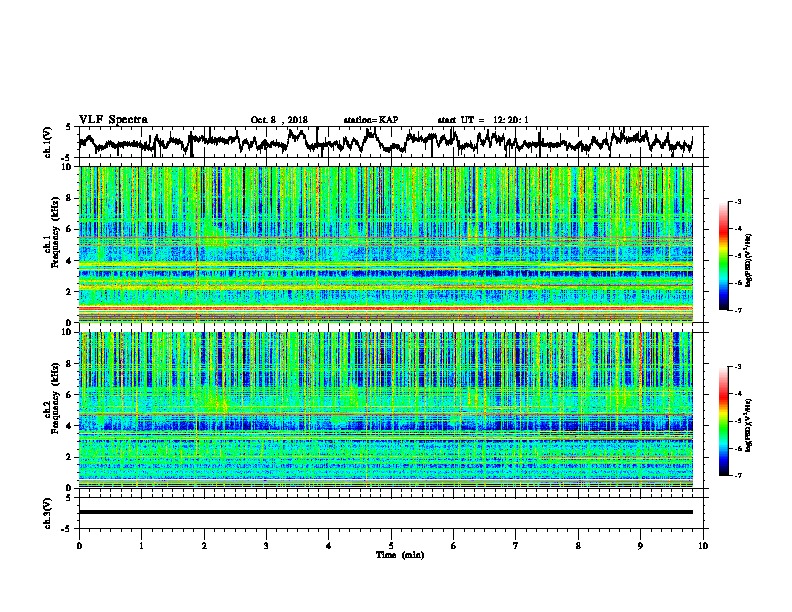Screen dimensions: 792x612
Task: Click time axis tick label "9"
Action: 640,545
